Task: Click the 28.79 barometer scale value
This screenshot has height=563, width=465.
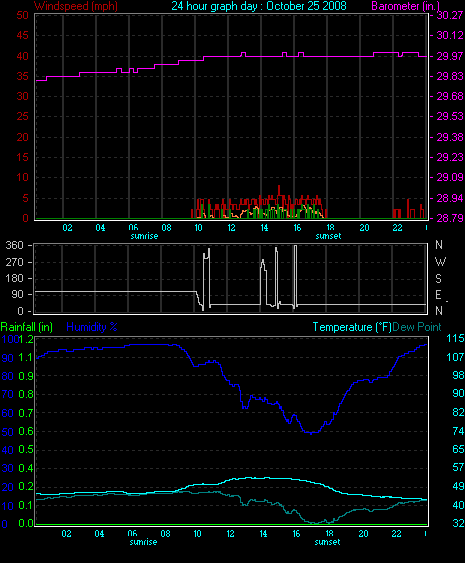Action: pyautogui.click(x=450, y=218)
